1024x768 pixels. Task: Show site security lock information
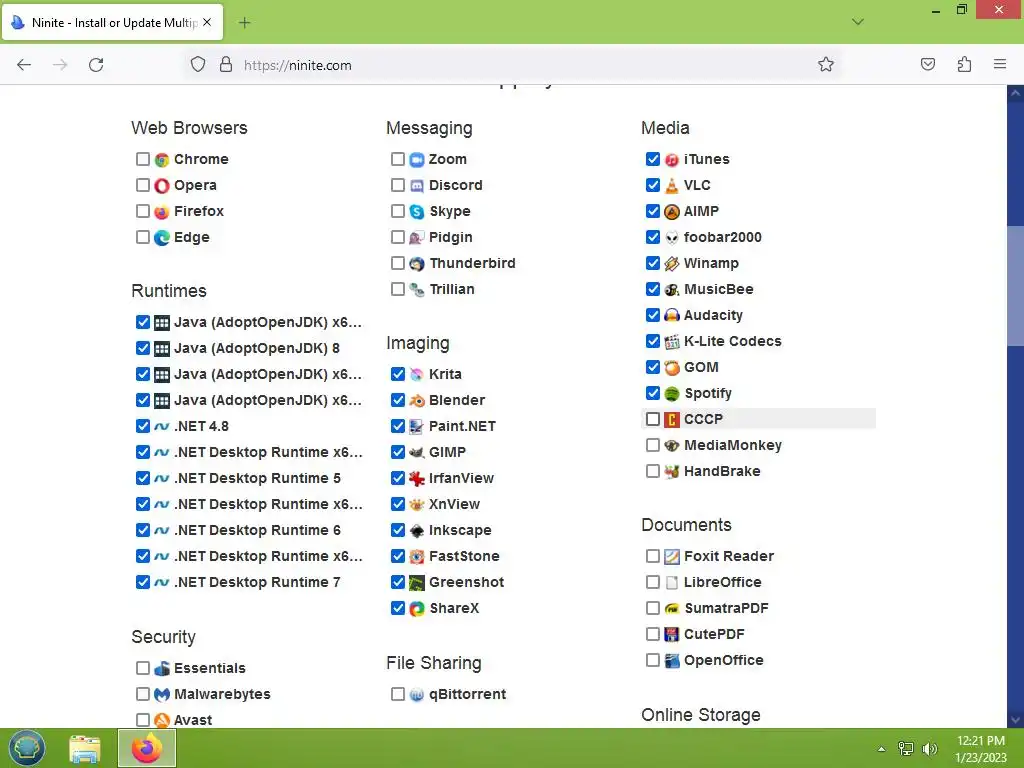coord(225,64)
